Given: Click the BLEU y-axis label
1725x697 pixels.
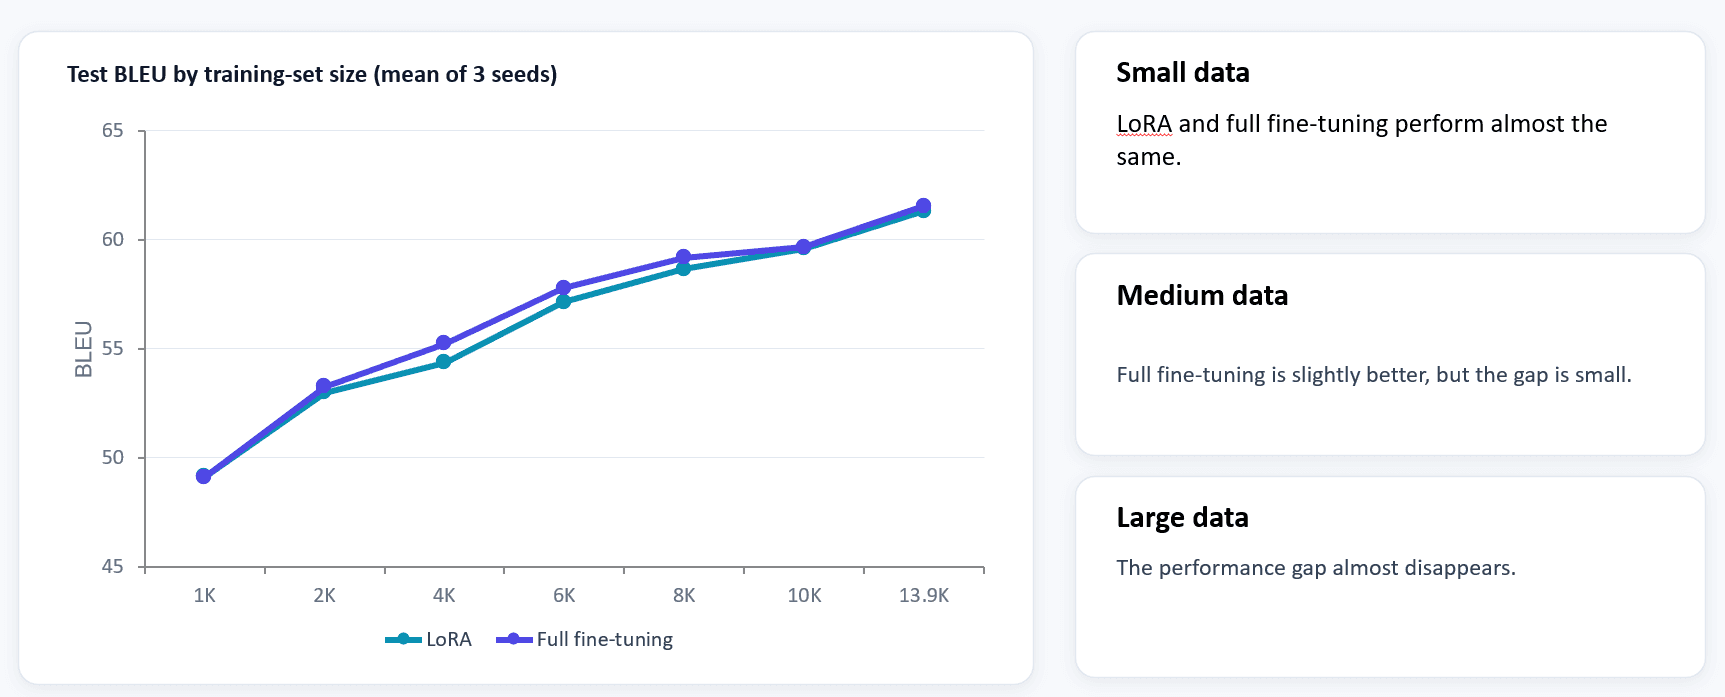Looking at the screenshot, I should (83, 349).
